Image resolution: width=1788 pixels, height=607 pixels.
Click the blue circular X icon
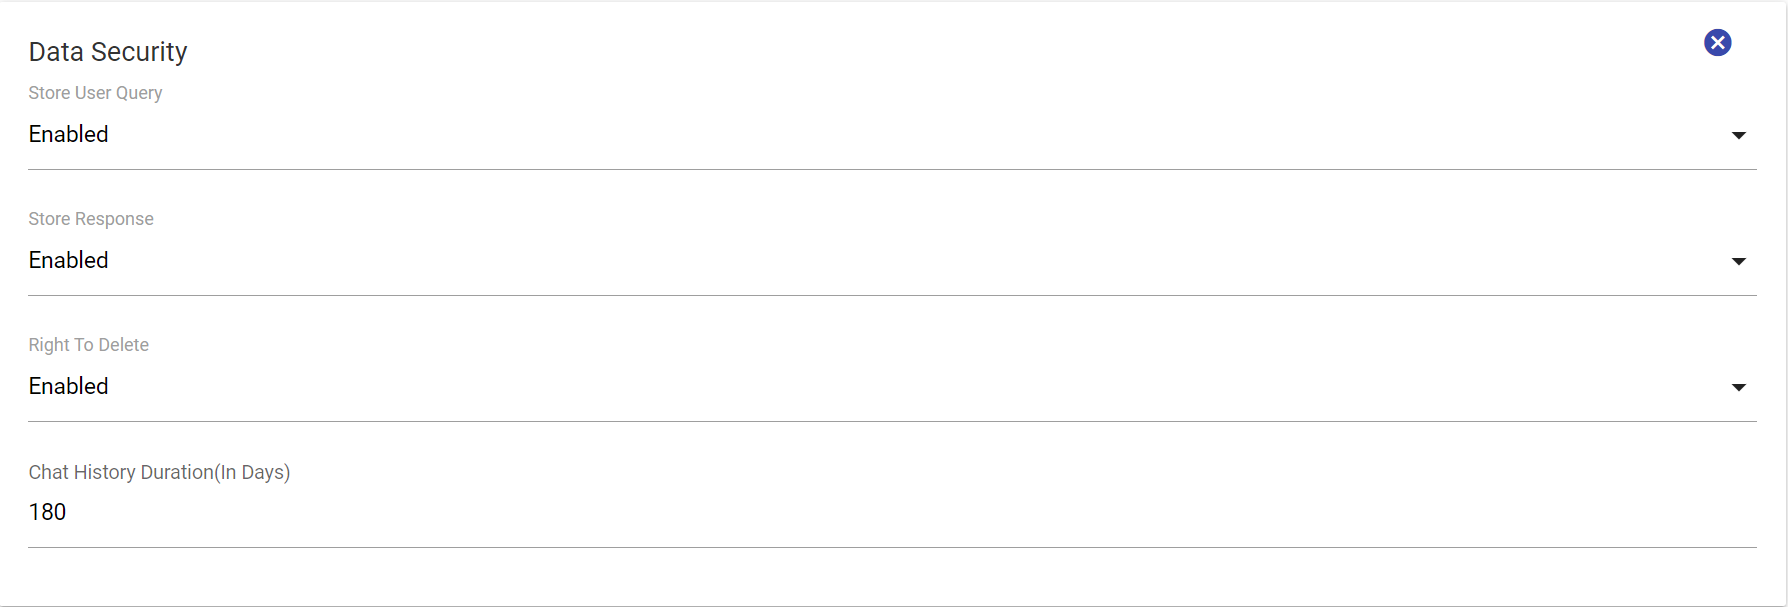coord(1717,43)
